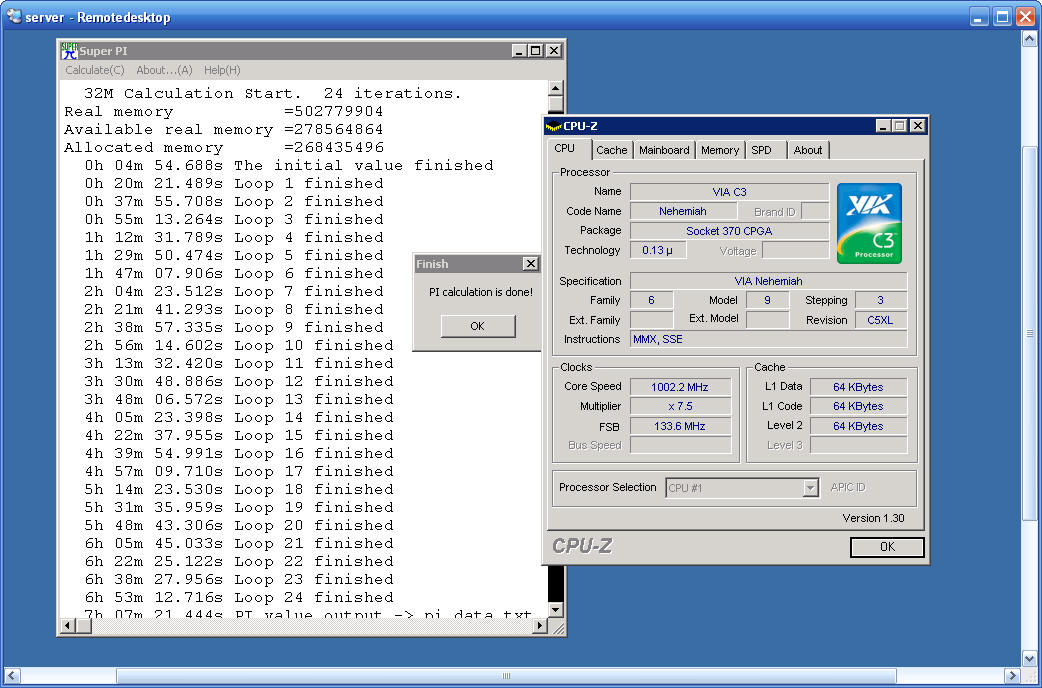Viewport: 1042px width, 688px height.
Task: Click Core Speed value 1002.2 MHz
Action: (680, 387)
